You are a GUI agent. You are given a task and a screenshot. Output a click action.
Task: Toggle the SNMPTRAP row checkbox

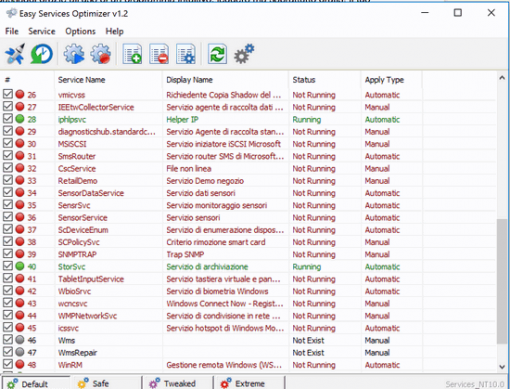tap(8, 253)
